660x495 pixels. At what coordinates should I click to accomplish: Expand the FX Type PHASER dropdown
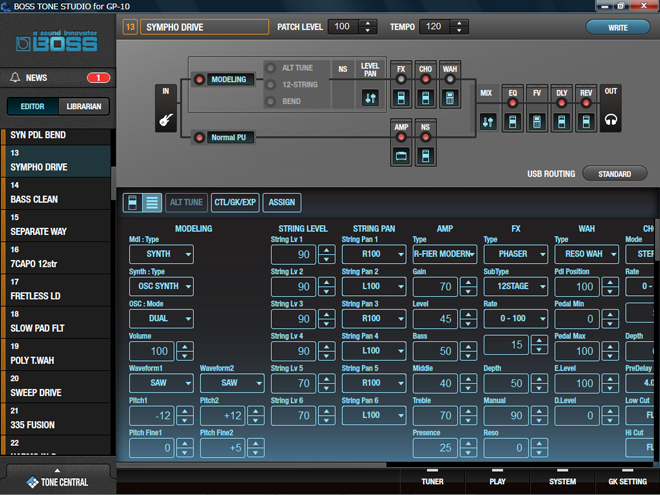click(515, 254)
